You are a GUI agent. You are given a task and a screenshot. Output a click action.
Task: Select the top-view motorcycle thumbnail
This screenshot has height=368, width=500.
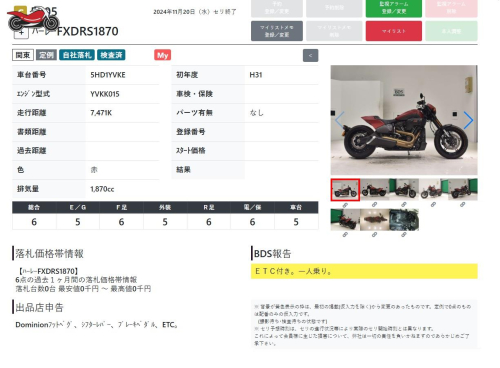[x=374, y=220]
